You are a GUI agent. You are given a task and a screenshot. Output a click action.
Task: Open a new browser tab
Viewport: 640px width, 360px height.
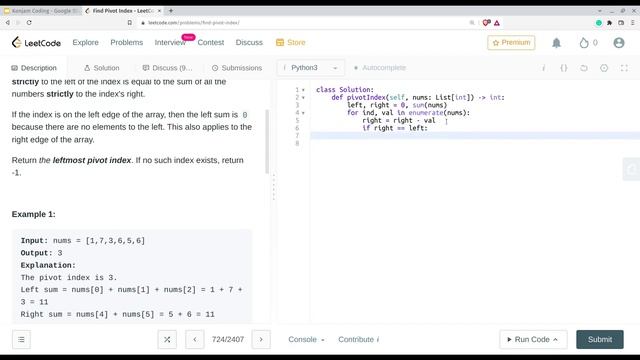(171, 11)
